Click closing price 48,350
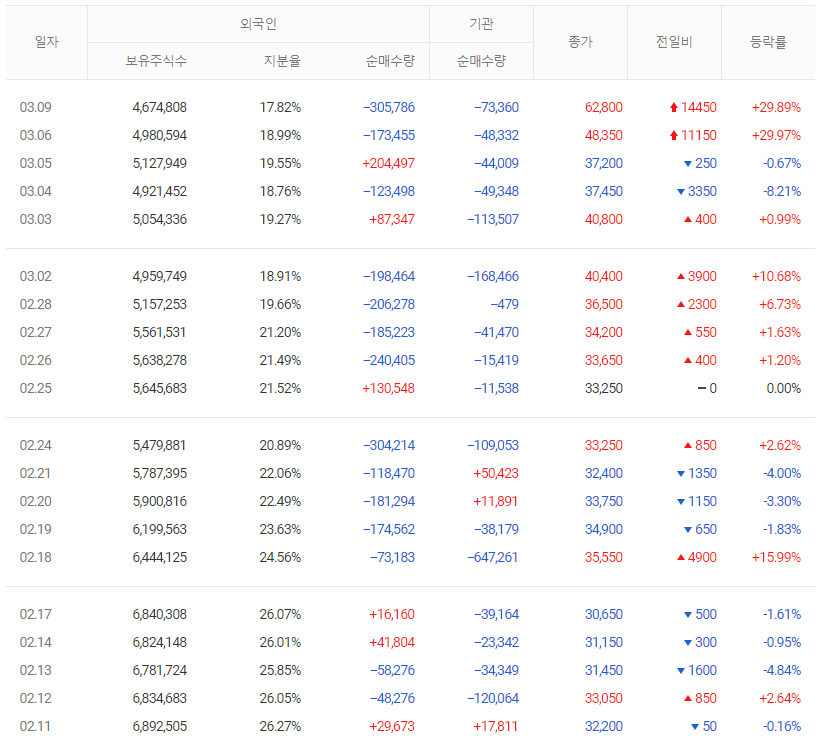824x751 pixels. (604, 136)
